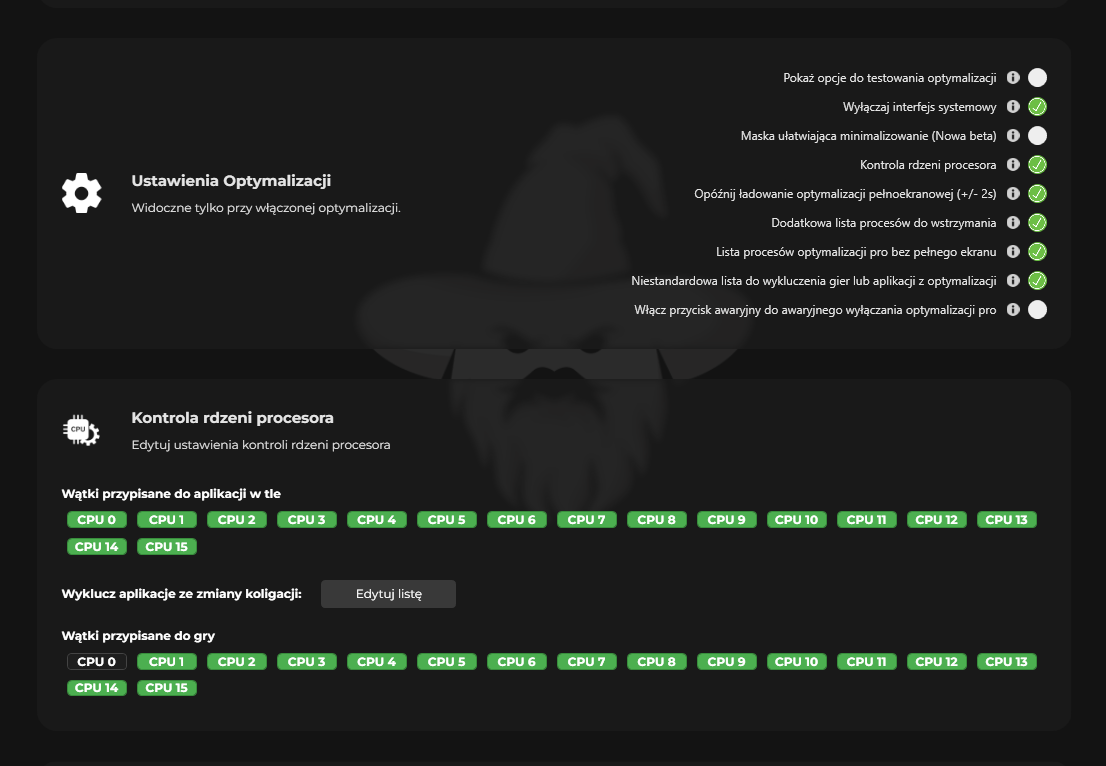This screenshot has width=1106, height=766.
Task: Enable the Włącz przycisk awaryjny toggle
Action: 1037,310
